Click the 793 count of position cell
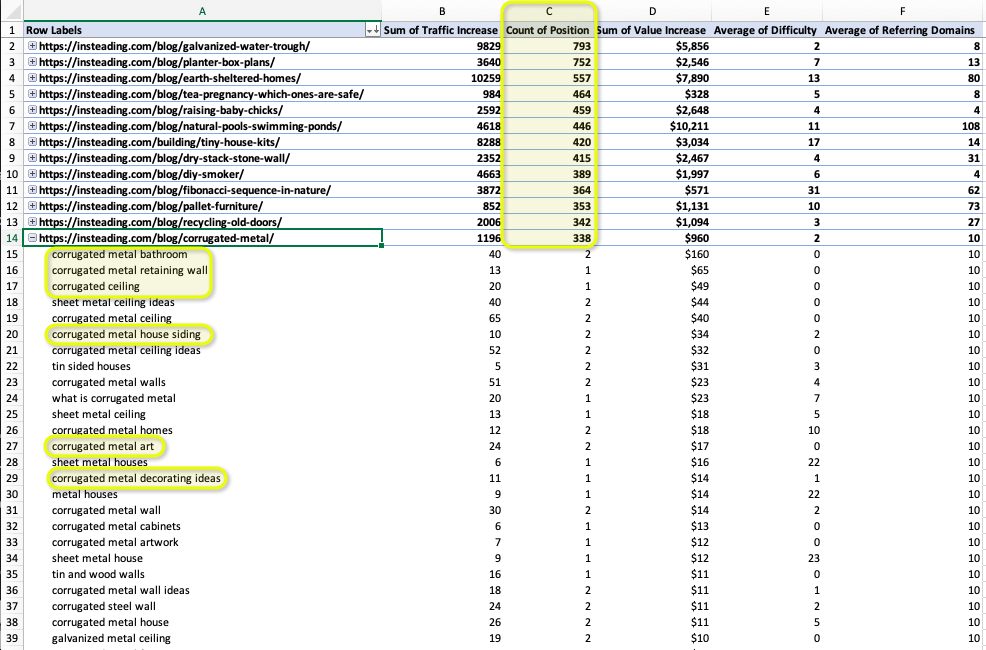 coord(548,46)
